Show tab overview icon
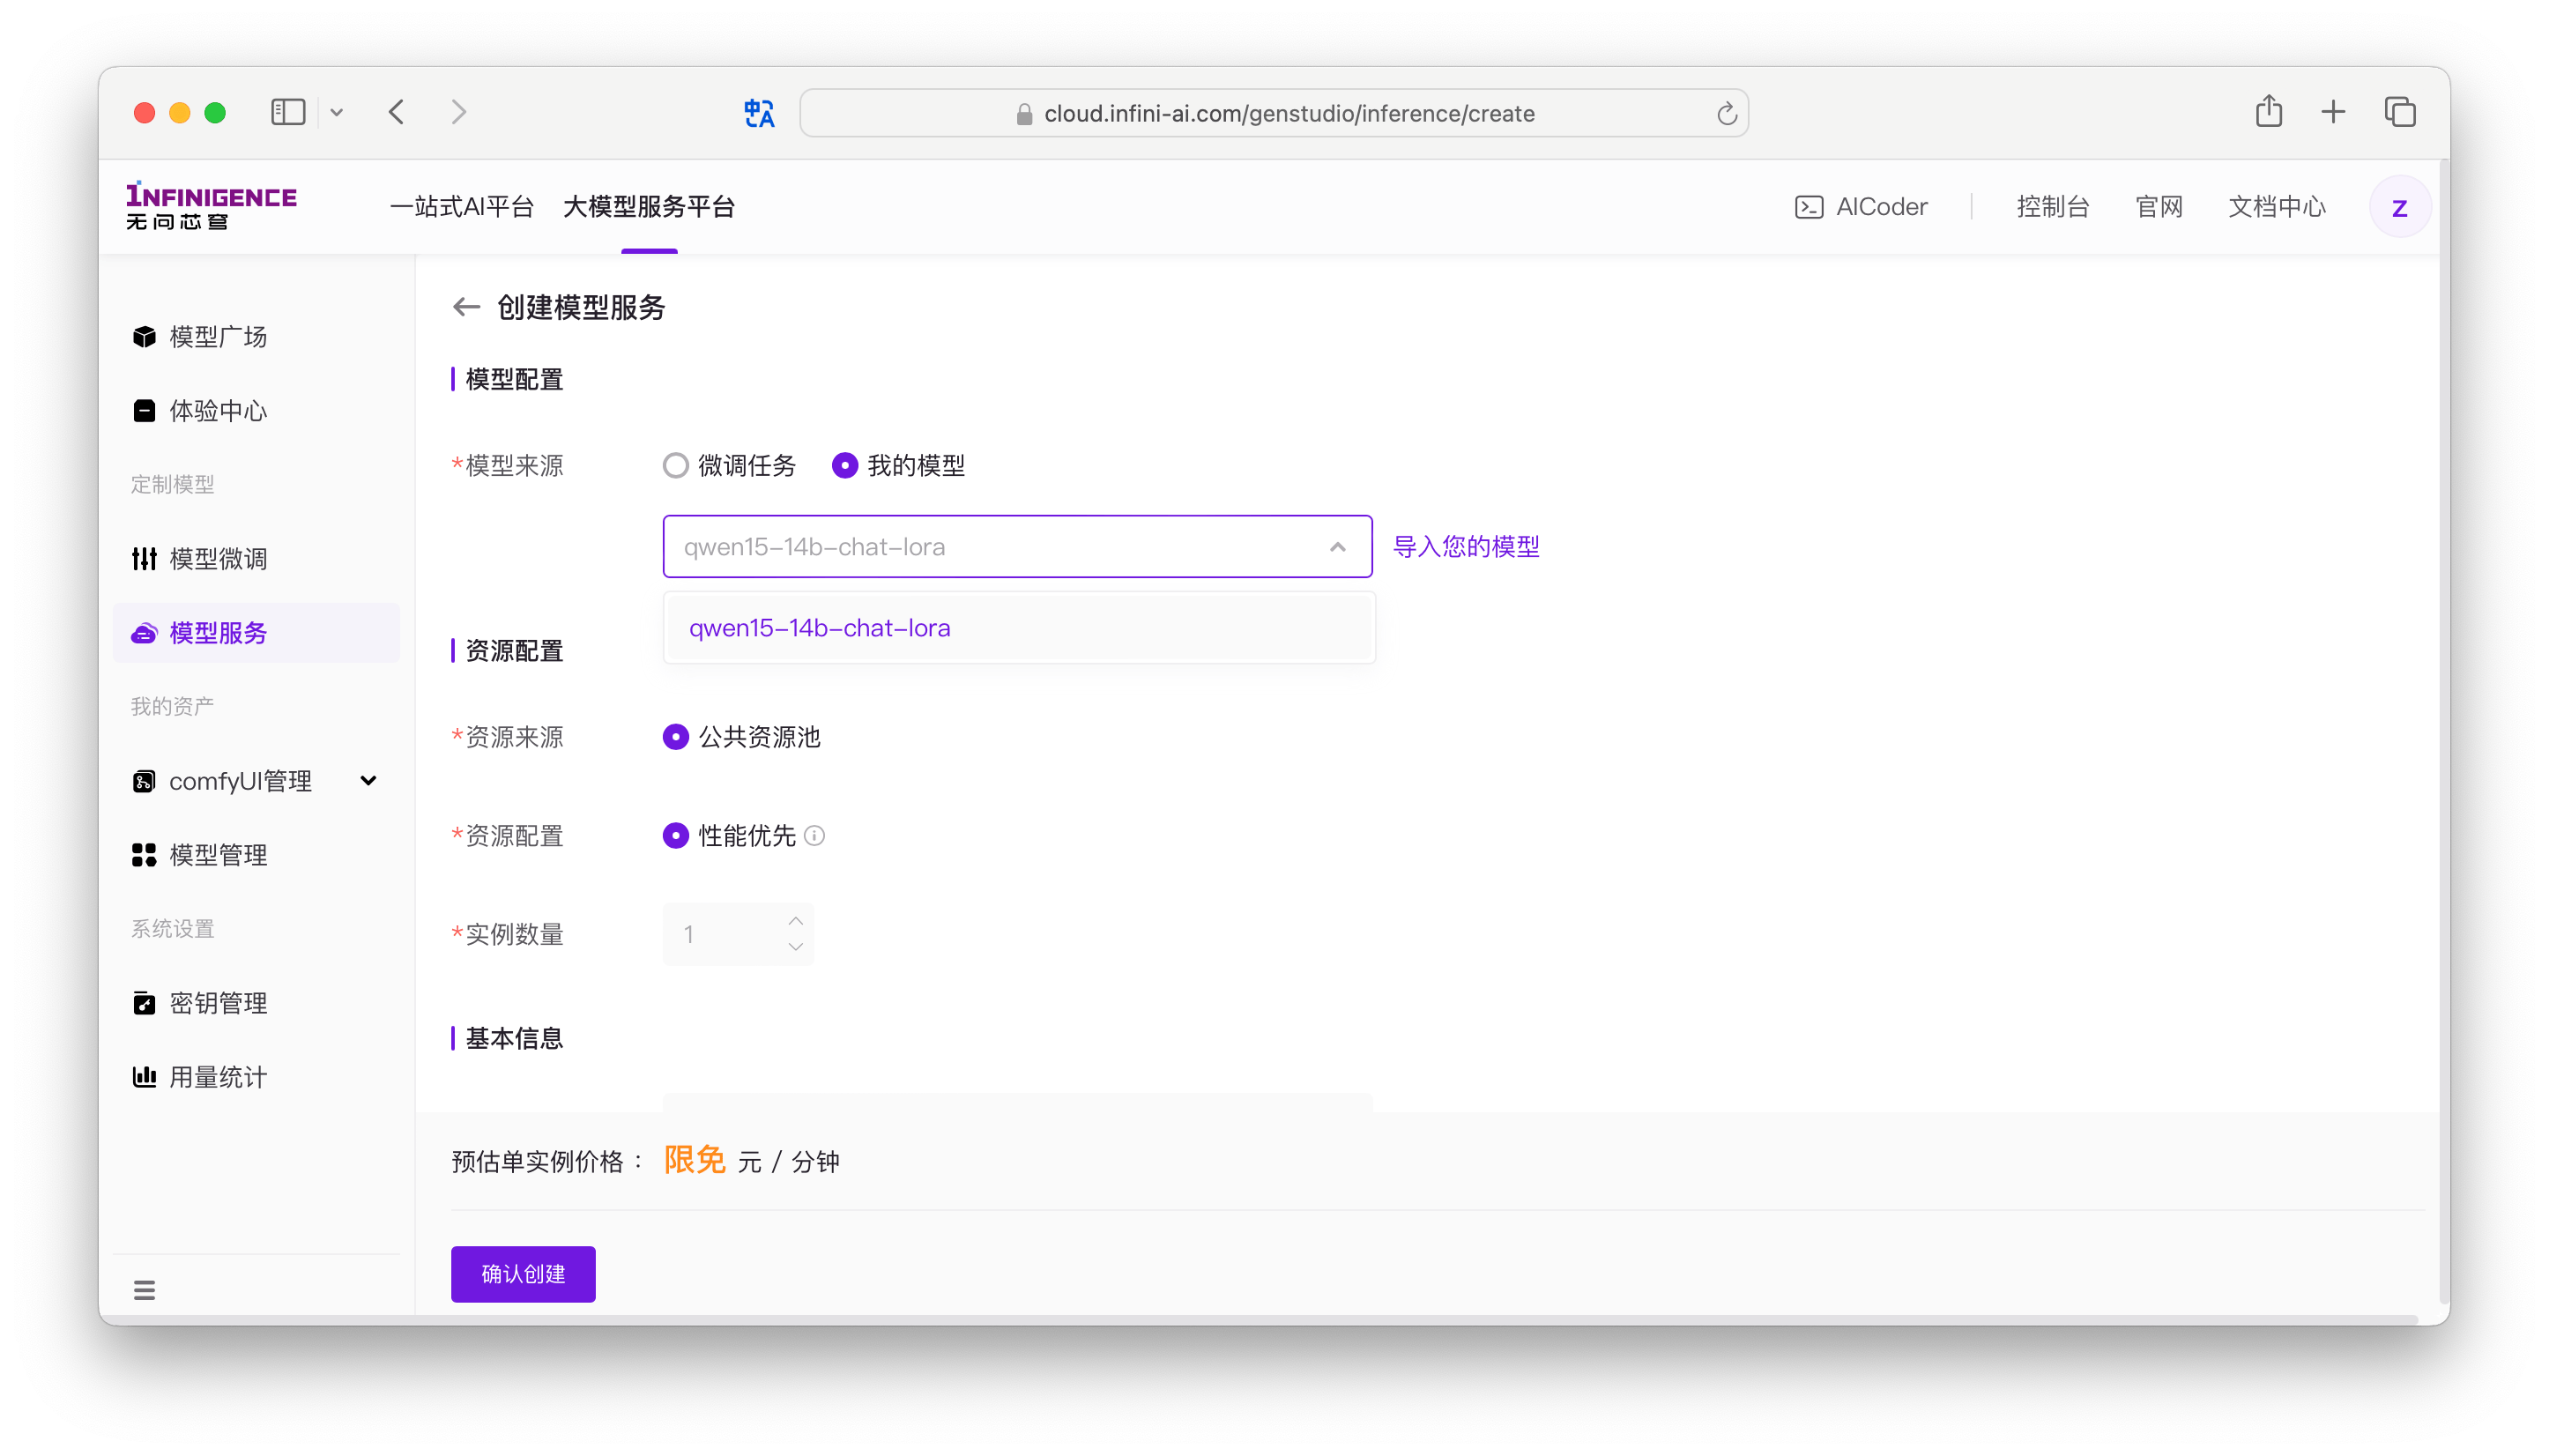Screen dimensions: 2549x1456 (x=2399, y=111)
